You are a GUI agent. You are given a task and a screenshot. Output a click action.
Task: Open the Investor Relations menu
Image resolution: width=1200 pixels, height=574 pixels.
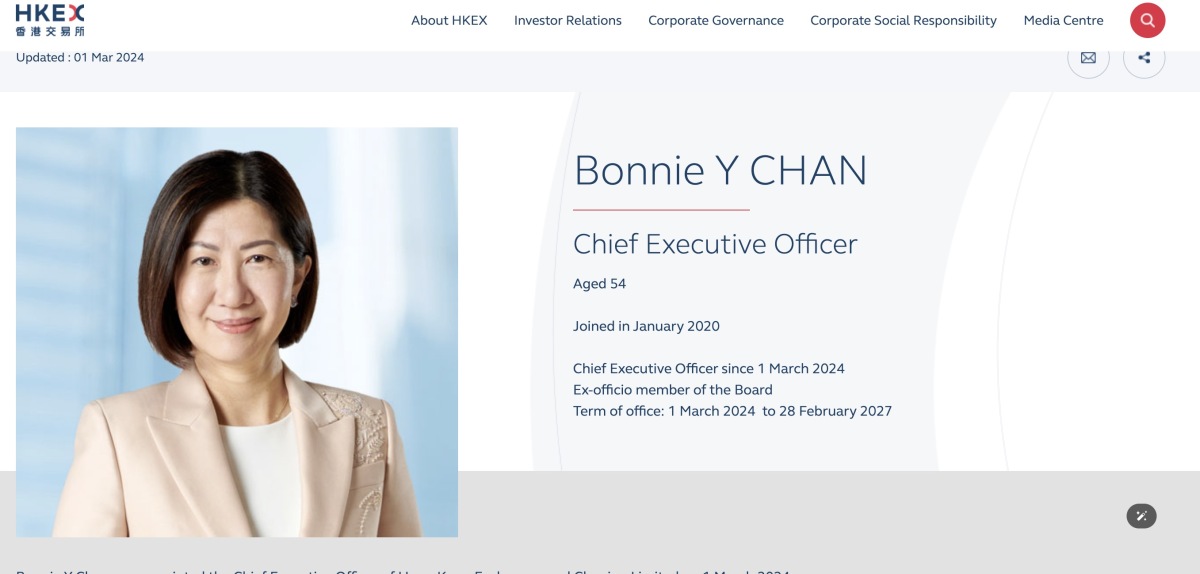pos(567,20)
